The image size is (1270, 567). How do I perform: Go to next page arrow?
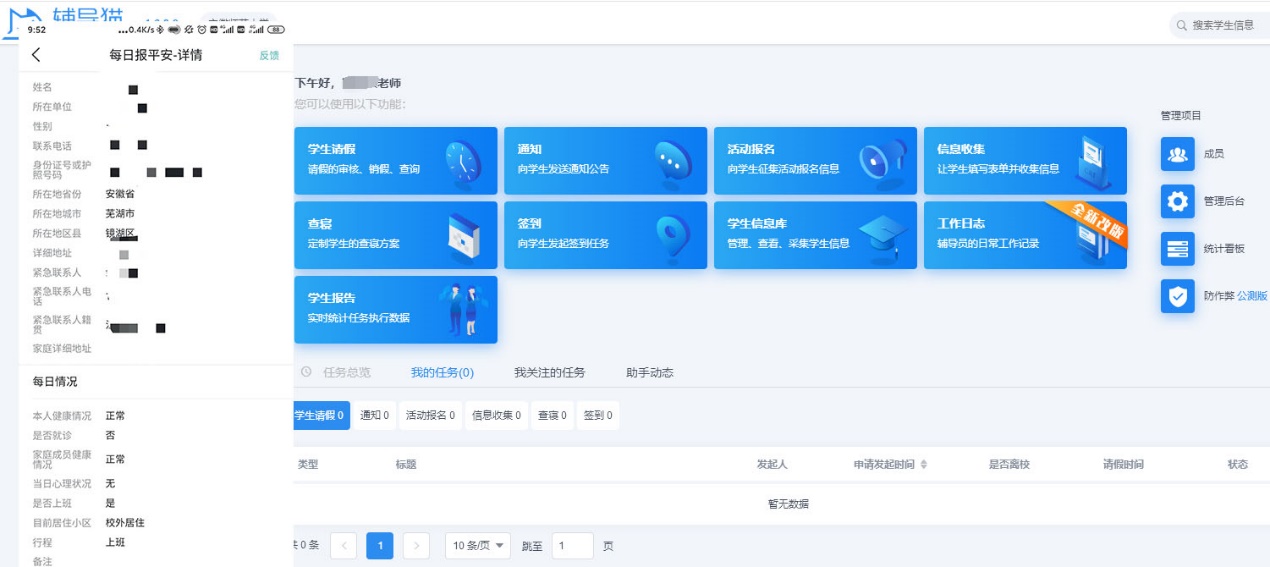[x=416, y=546]
